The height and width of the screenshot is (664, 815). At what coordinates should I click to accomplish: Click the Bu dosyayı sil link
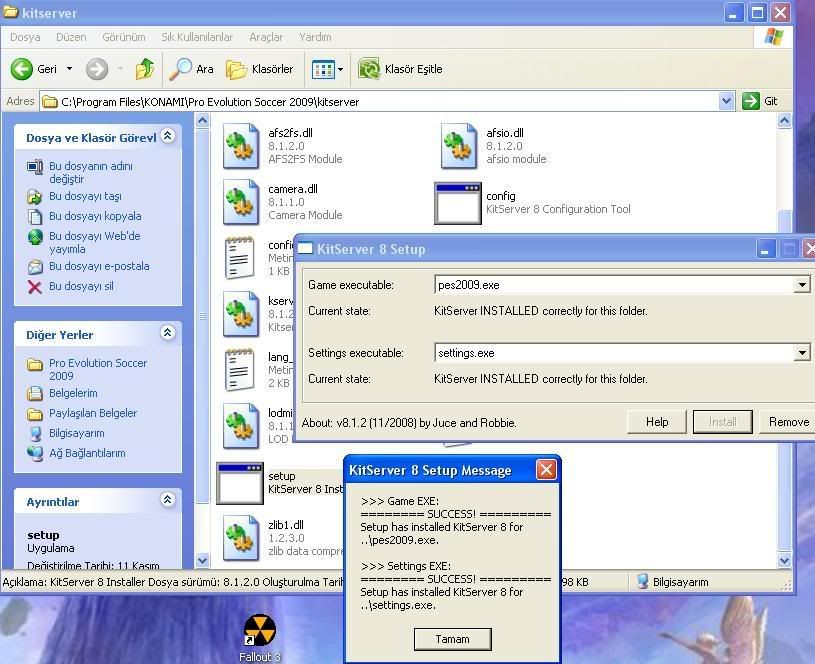pyautogui.click(x=81, y=286)
